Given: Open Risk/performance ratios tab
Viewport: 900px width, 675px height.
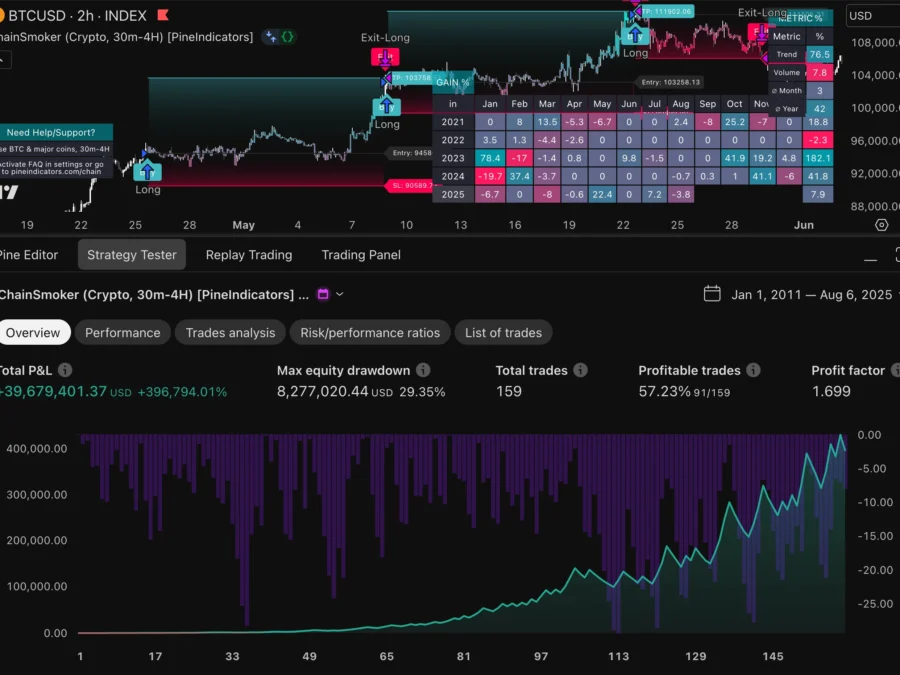Looking at the screenshot, I should pos(370,332).
